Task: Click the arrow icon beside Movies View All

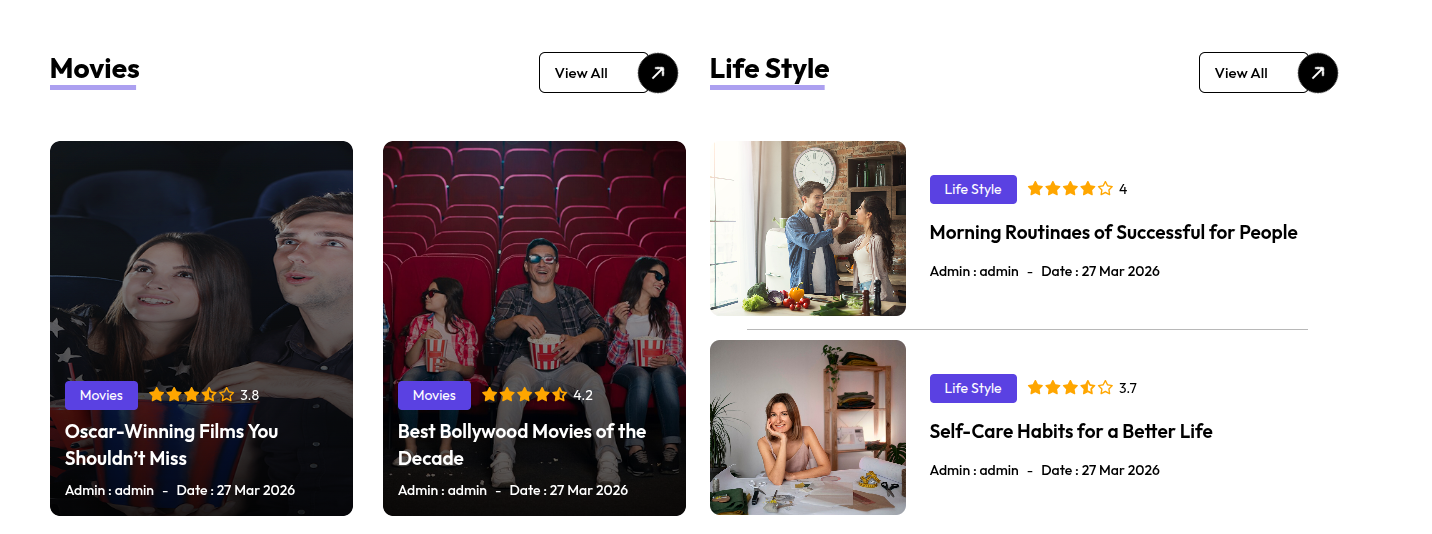Action: tap(658, 73)
